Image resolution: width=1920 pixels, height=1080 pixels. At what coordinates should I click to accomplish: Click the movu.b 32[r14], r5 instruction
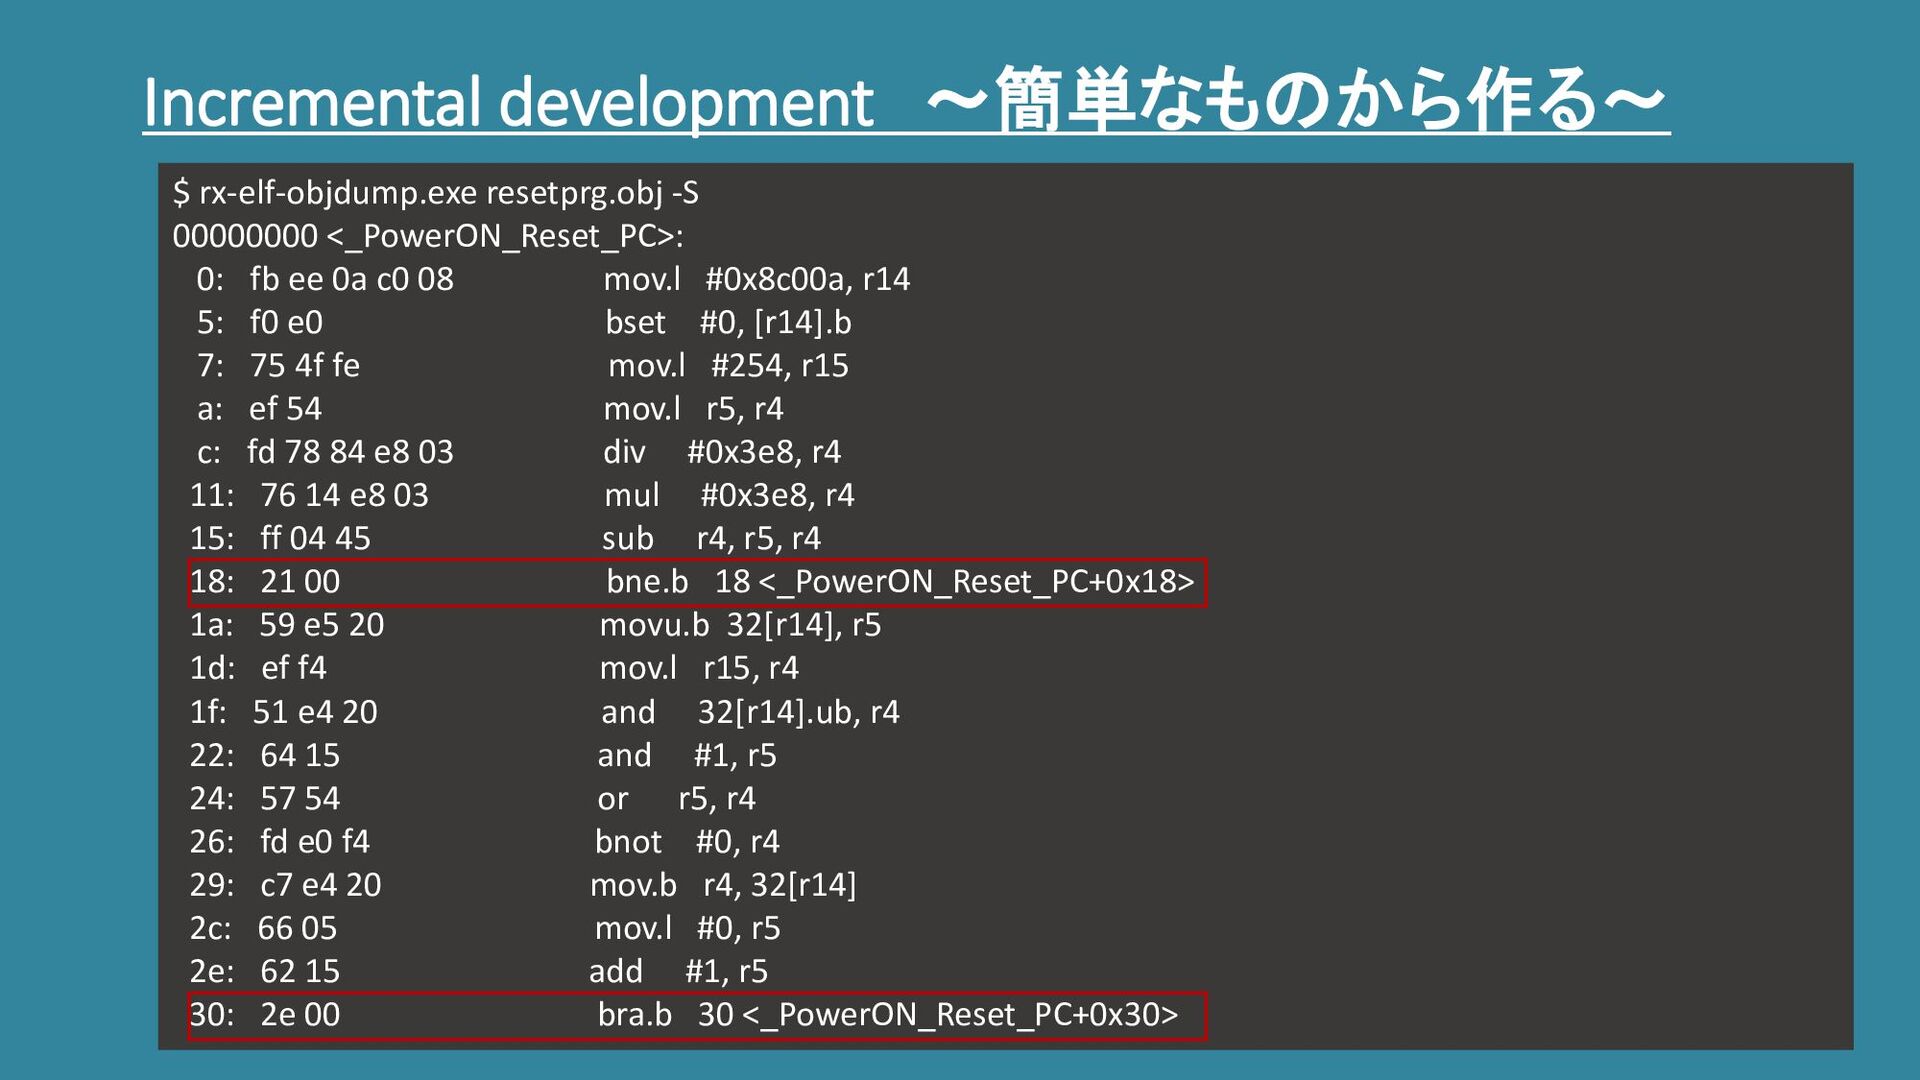[739, 625]
